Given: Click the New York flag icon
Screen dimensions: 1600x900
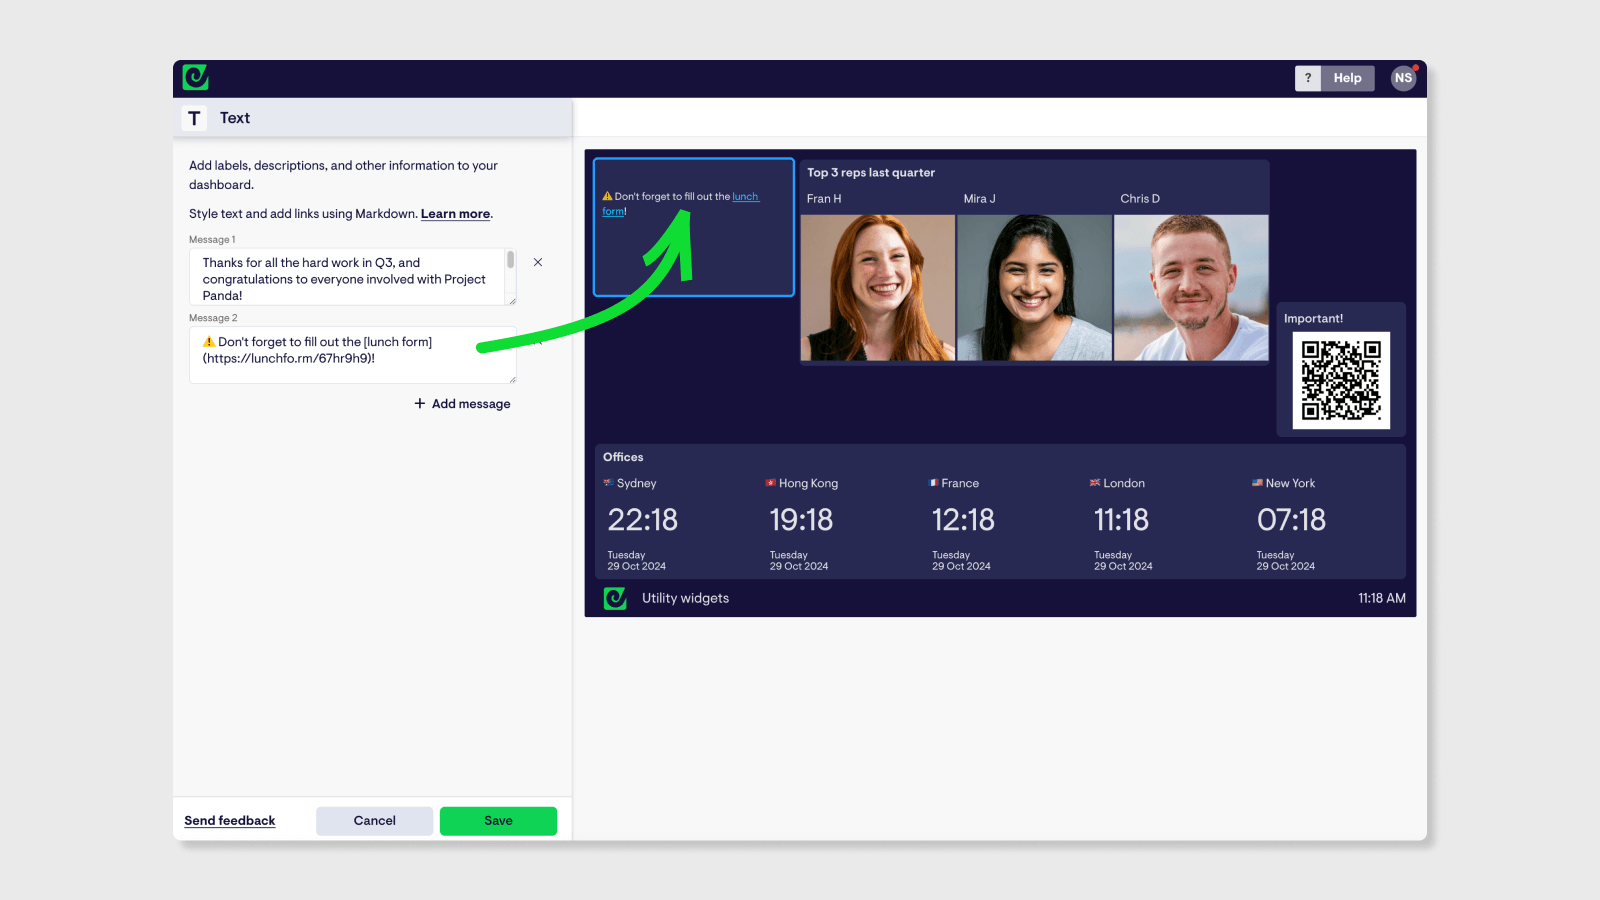Looking at the screenshot, I should 1257,483.
